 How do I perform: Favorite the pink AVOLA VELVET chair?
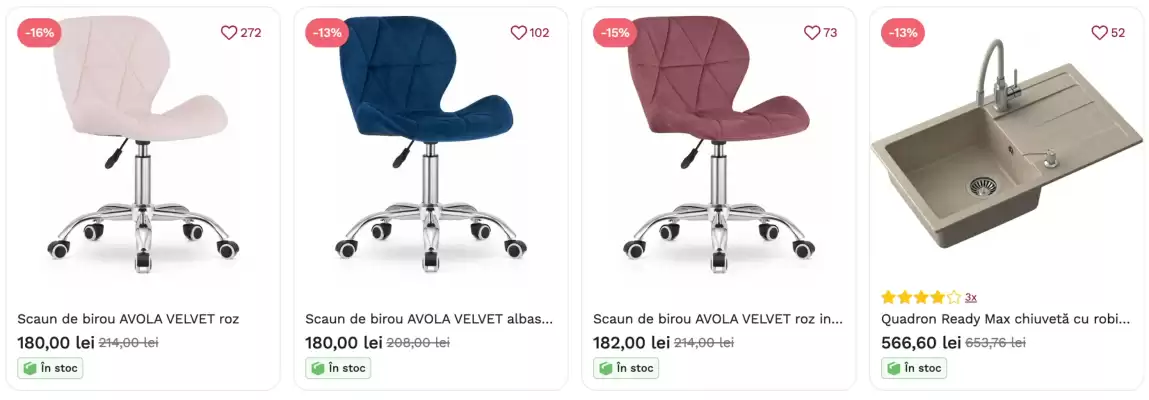point(229,33)
